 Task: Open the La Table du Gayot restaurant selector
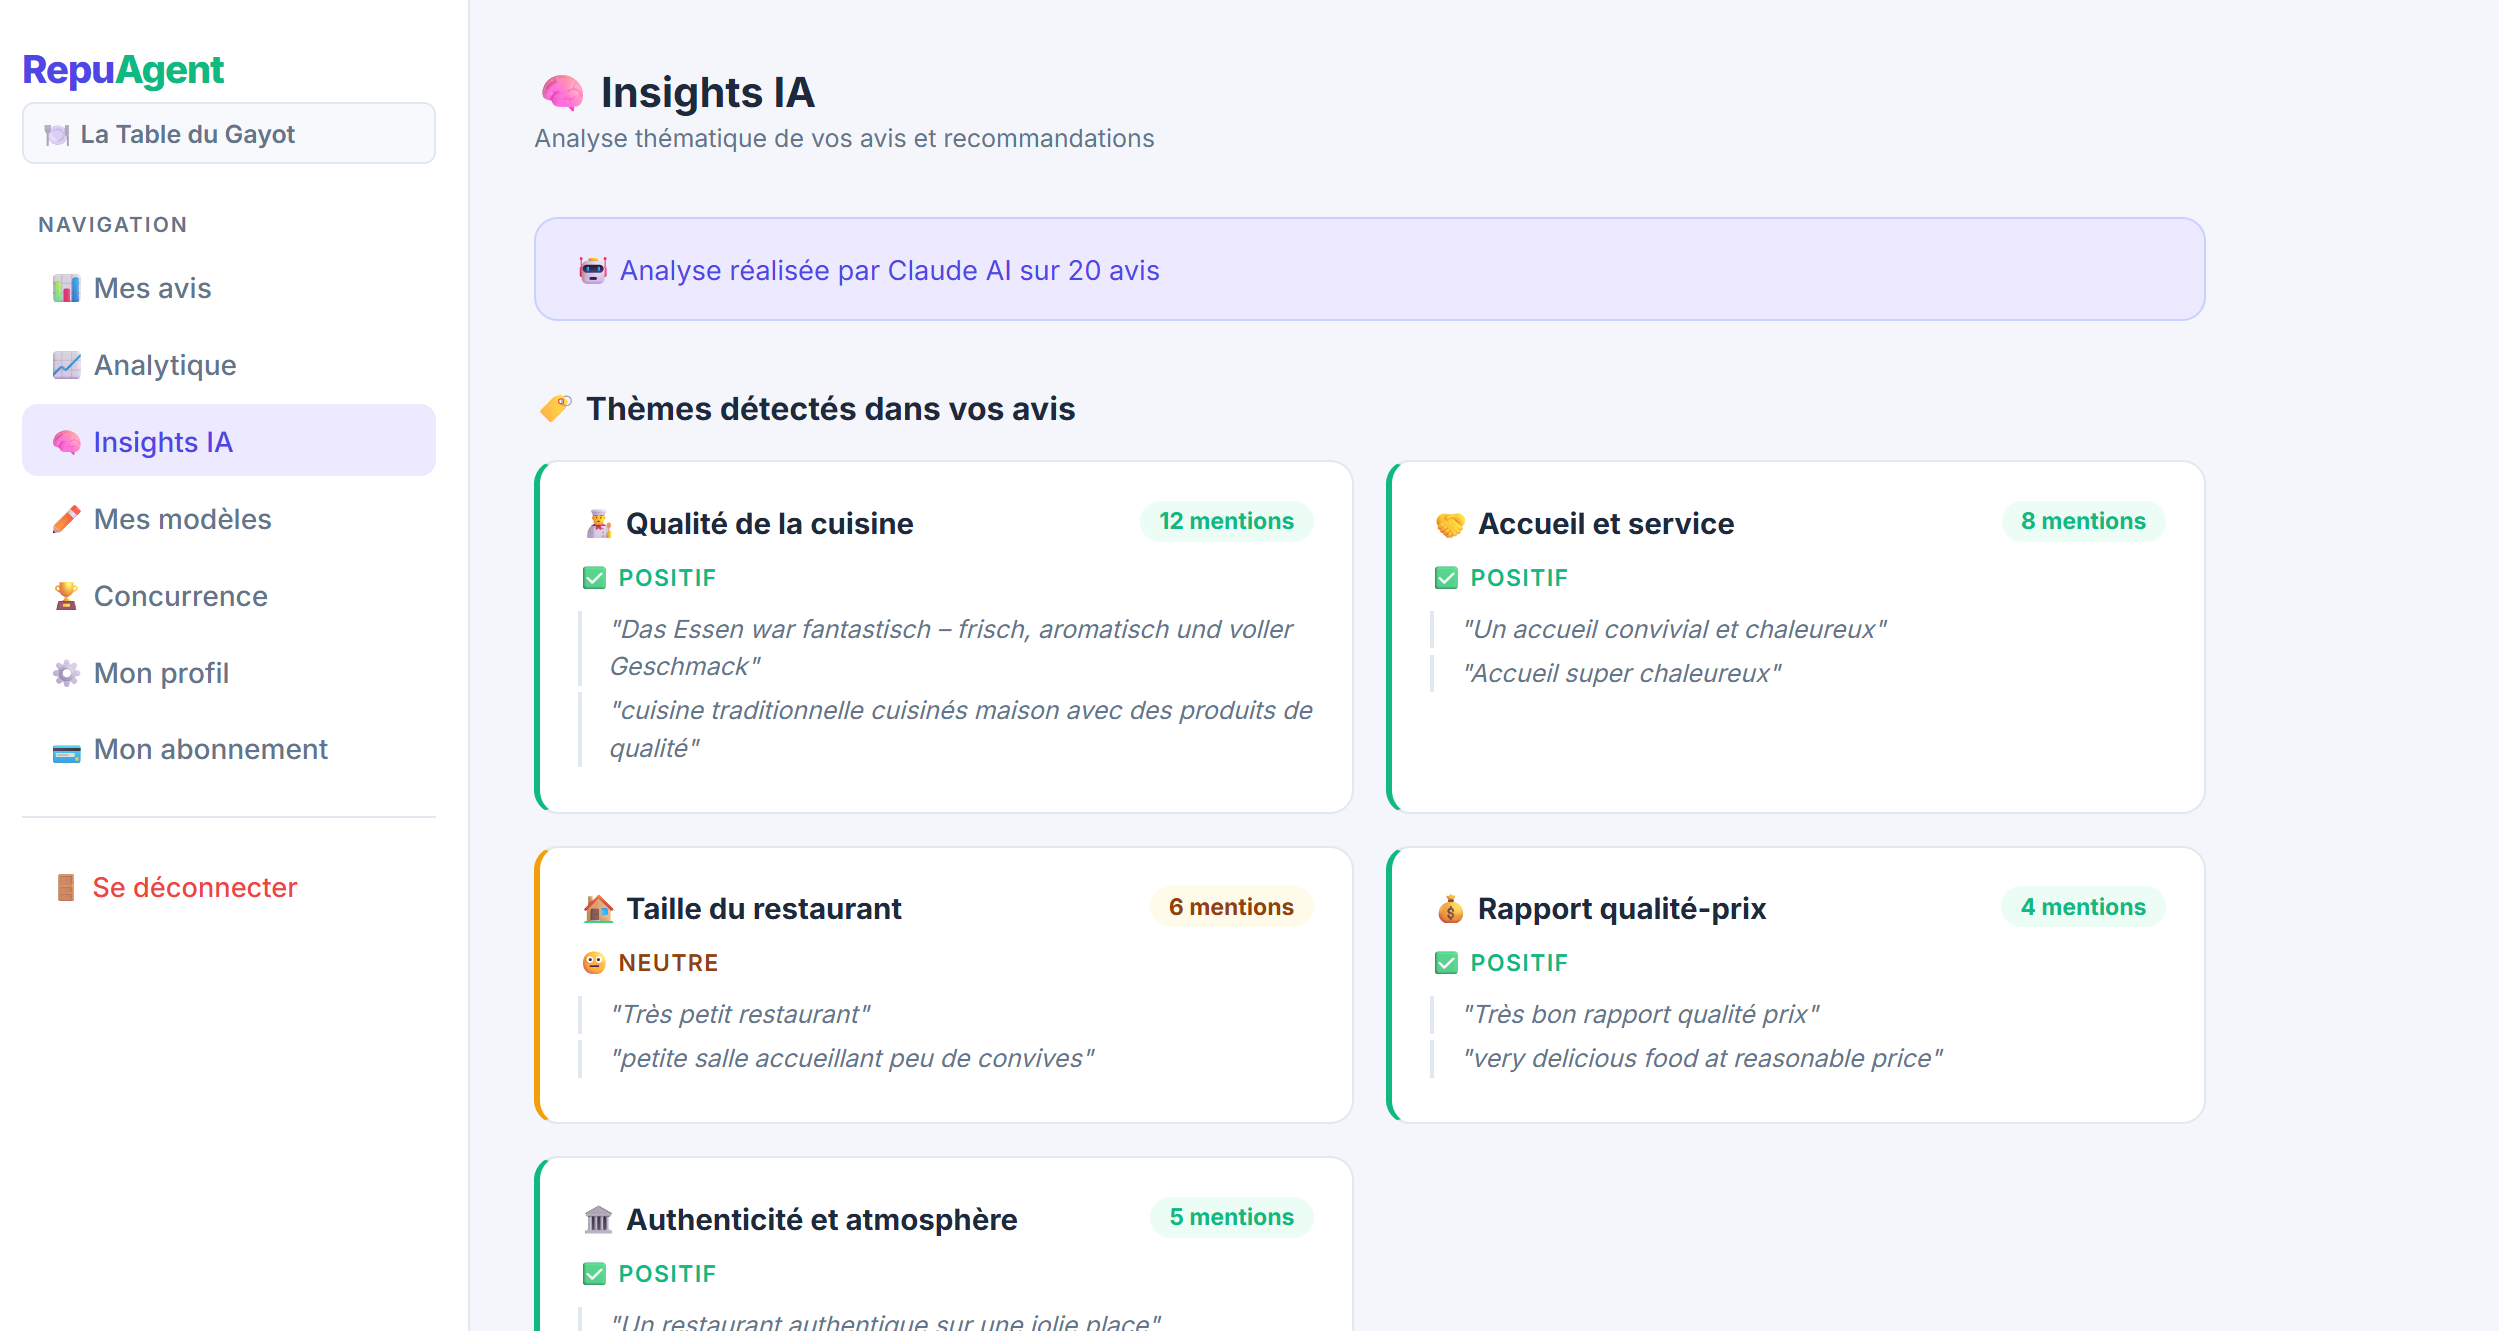(x=229, y=134)
